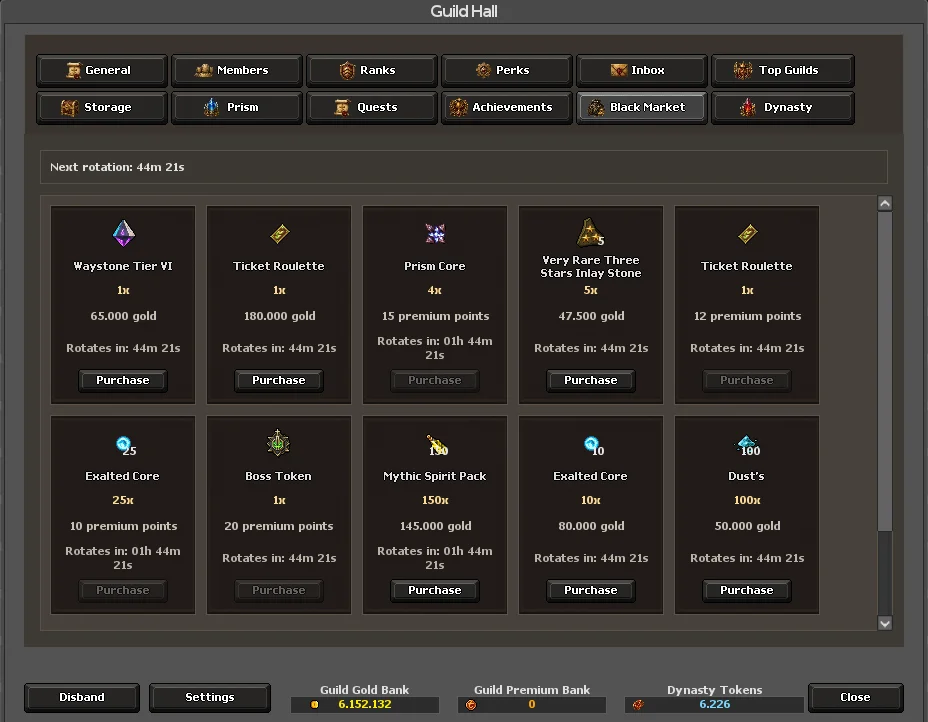This screenshot has width=928, height=722.
Task: Purchase the Mythic Spirit Pack
Action: (435, 591)
